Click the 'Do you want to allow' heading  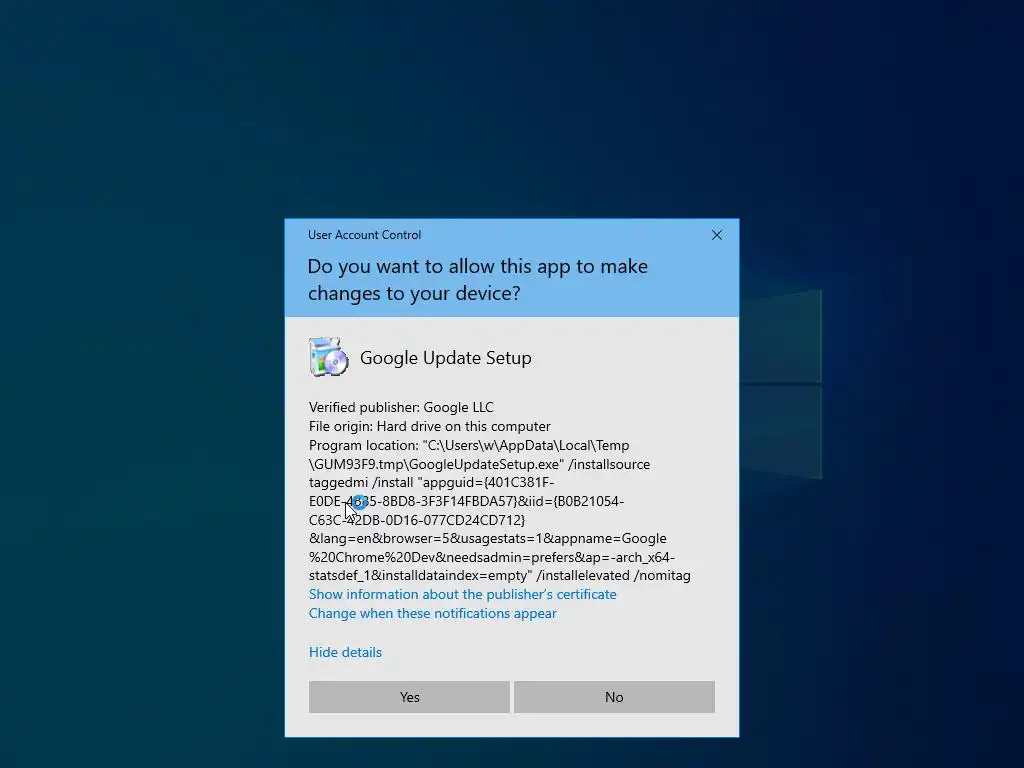(x=477, y=280)
